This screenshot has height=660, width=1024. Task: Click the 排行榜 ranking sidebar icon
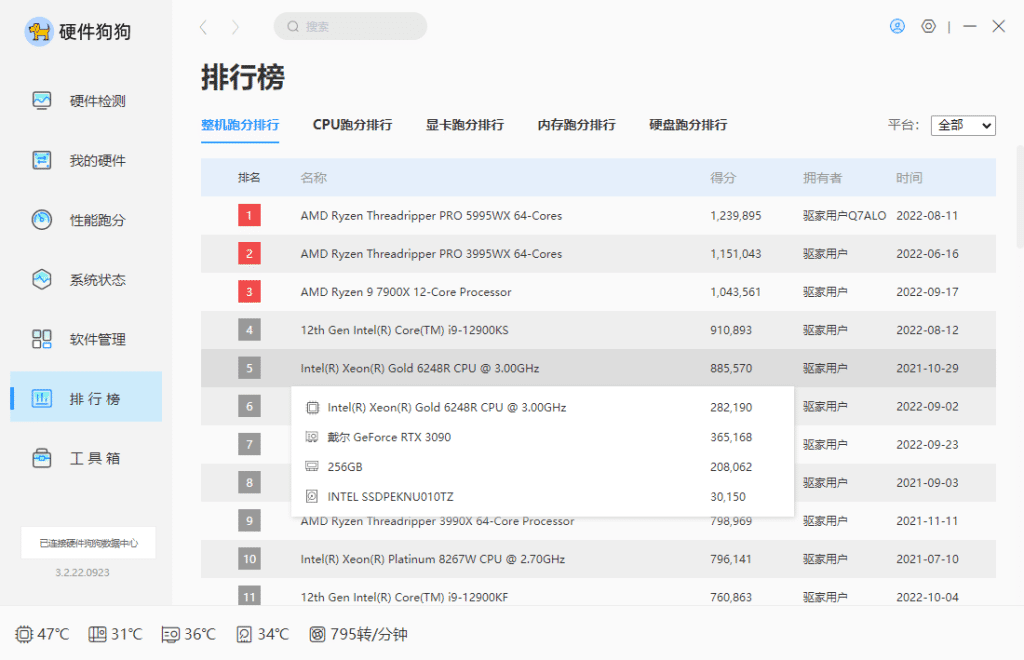[x=42, y=398]
